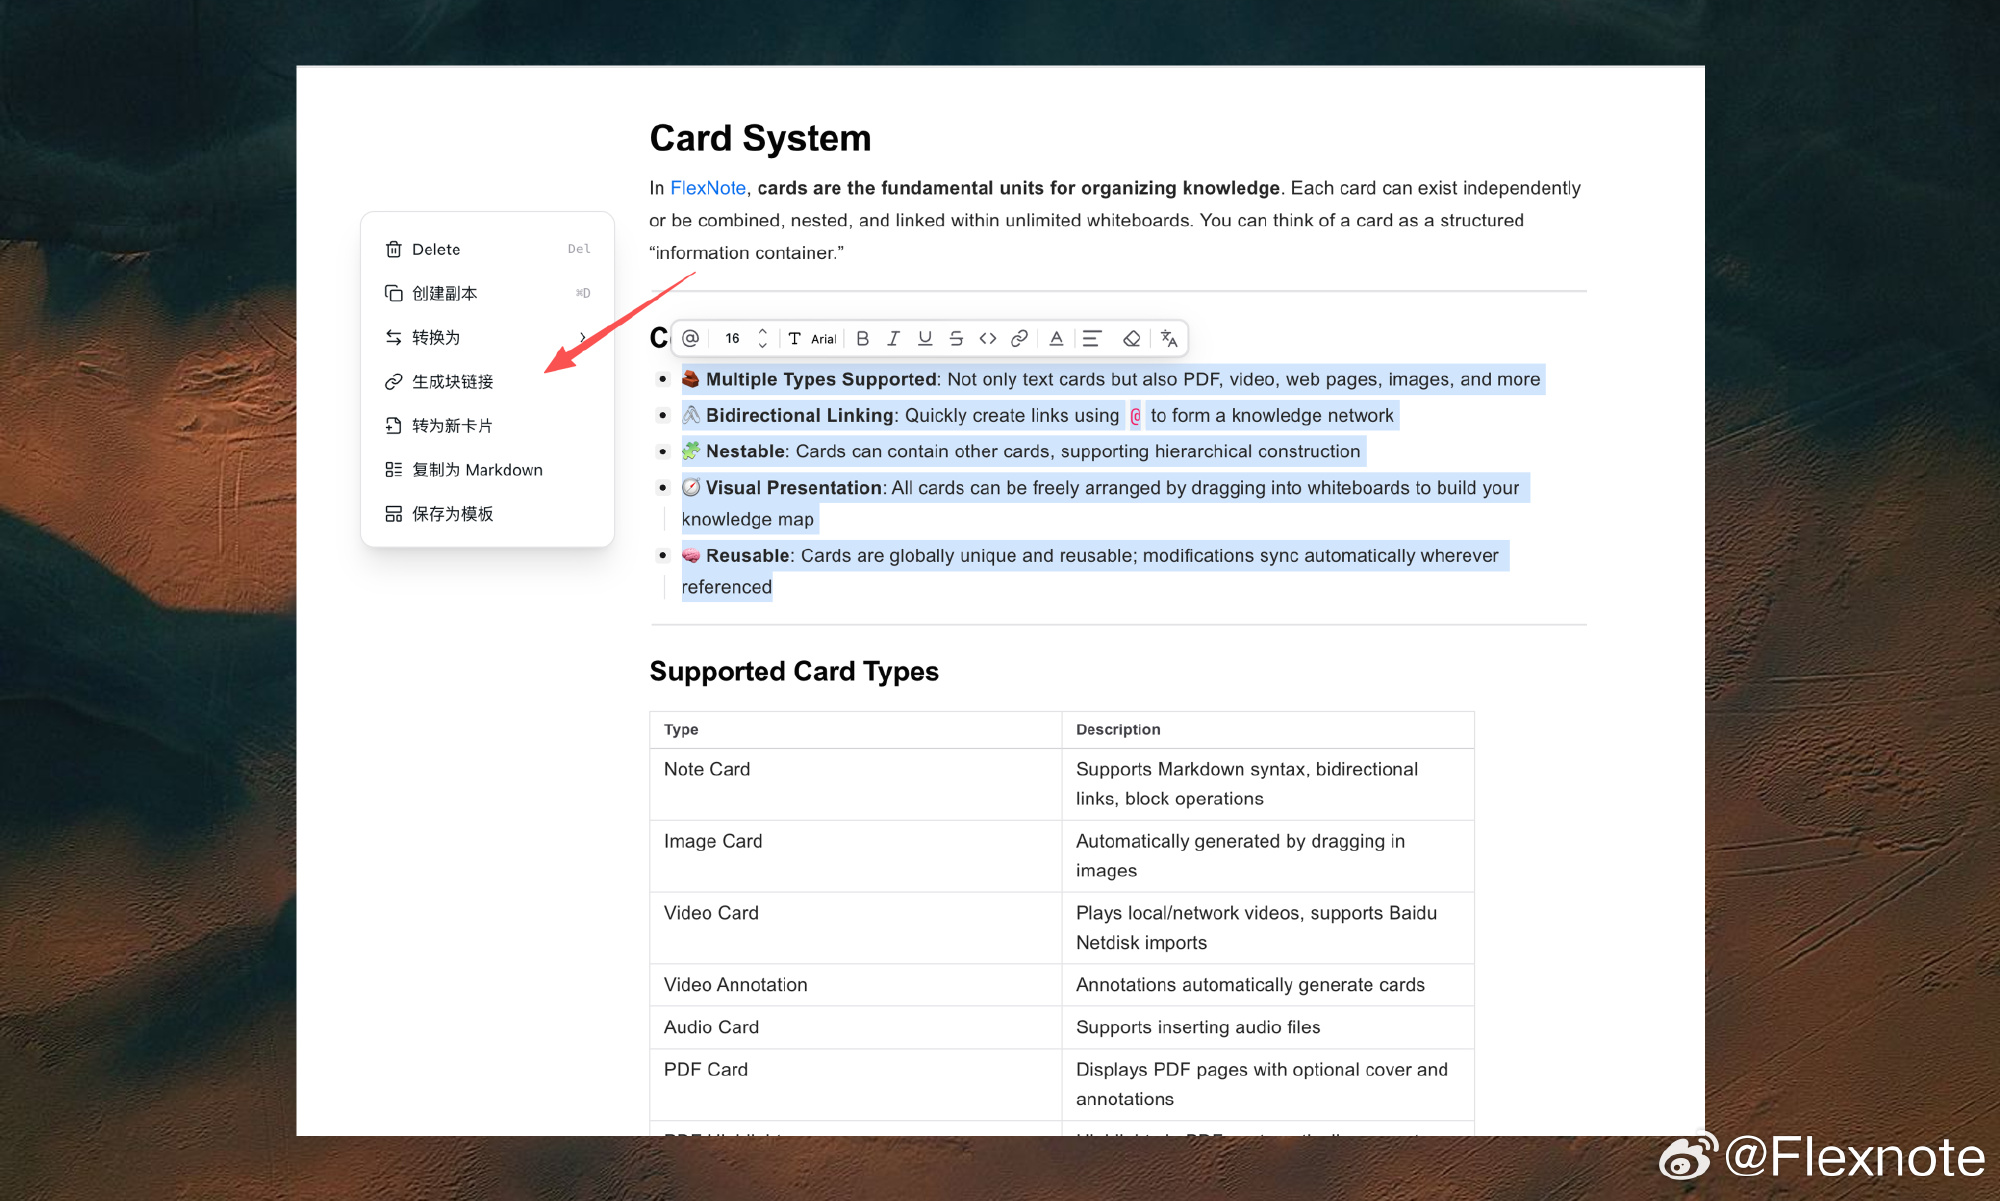Click the Note Card table cell
This screenshot has width=2000, height=1201.
(855, 784)
